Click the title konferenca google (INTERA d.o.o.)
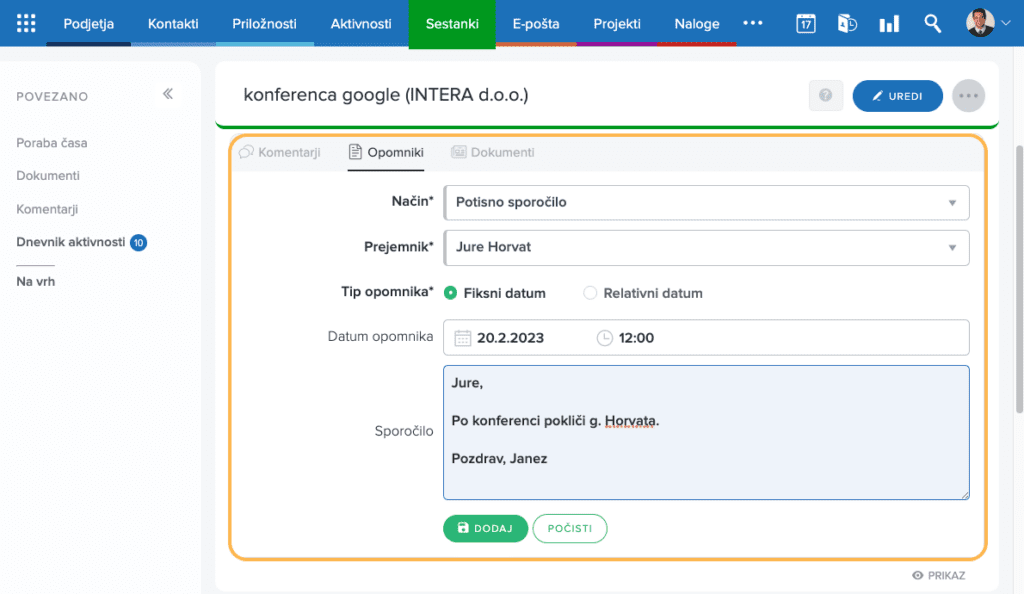Screen dimensions: 1024x594 point(386,95)
